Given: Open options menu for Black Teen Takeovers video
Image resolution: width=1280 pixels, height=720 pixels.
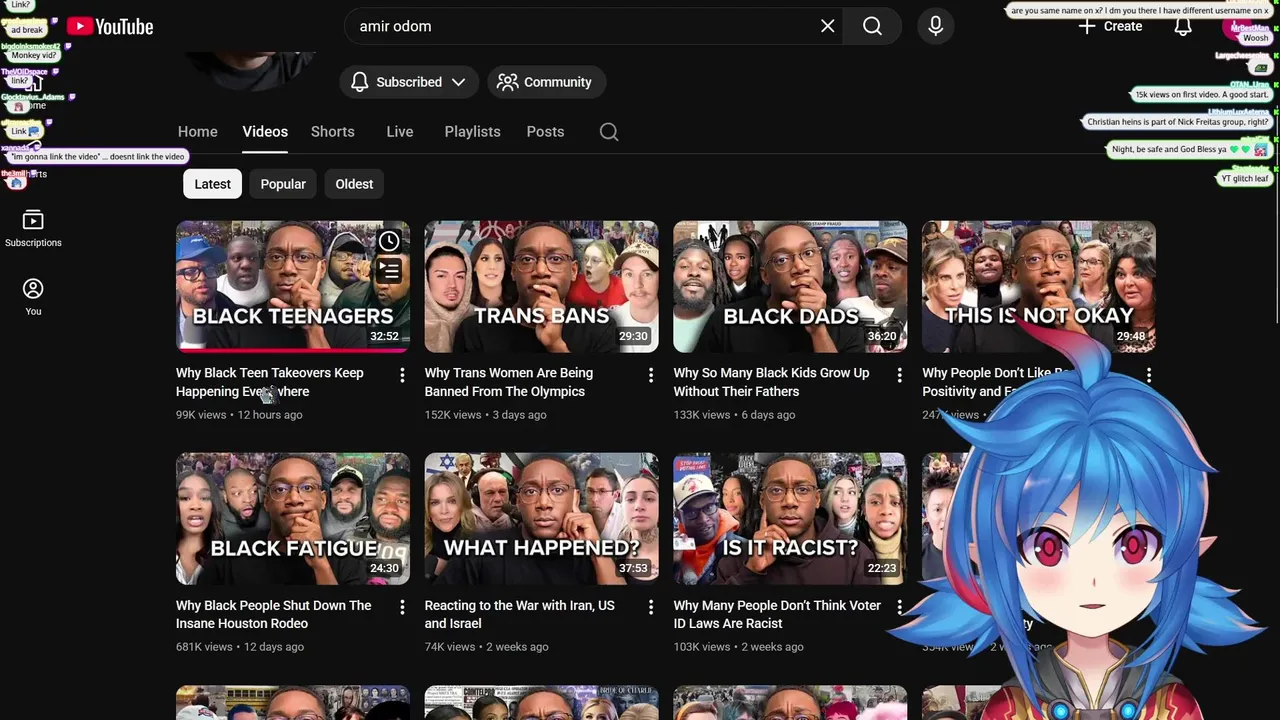Looking at the screenshot, I should [402, 375].
